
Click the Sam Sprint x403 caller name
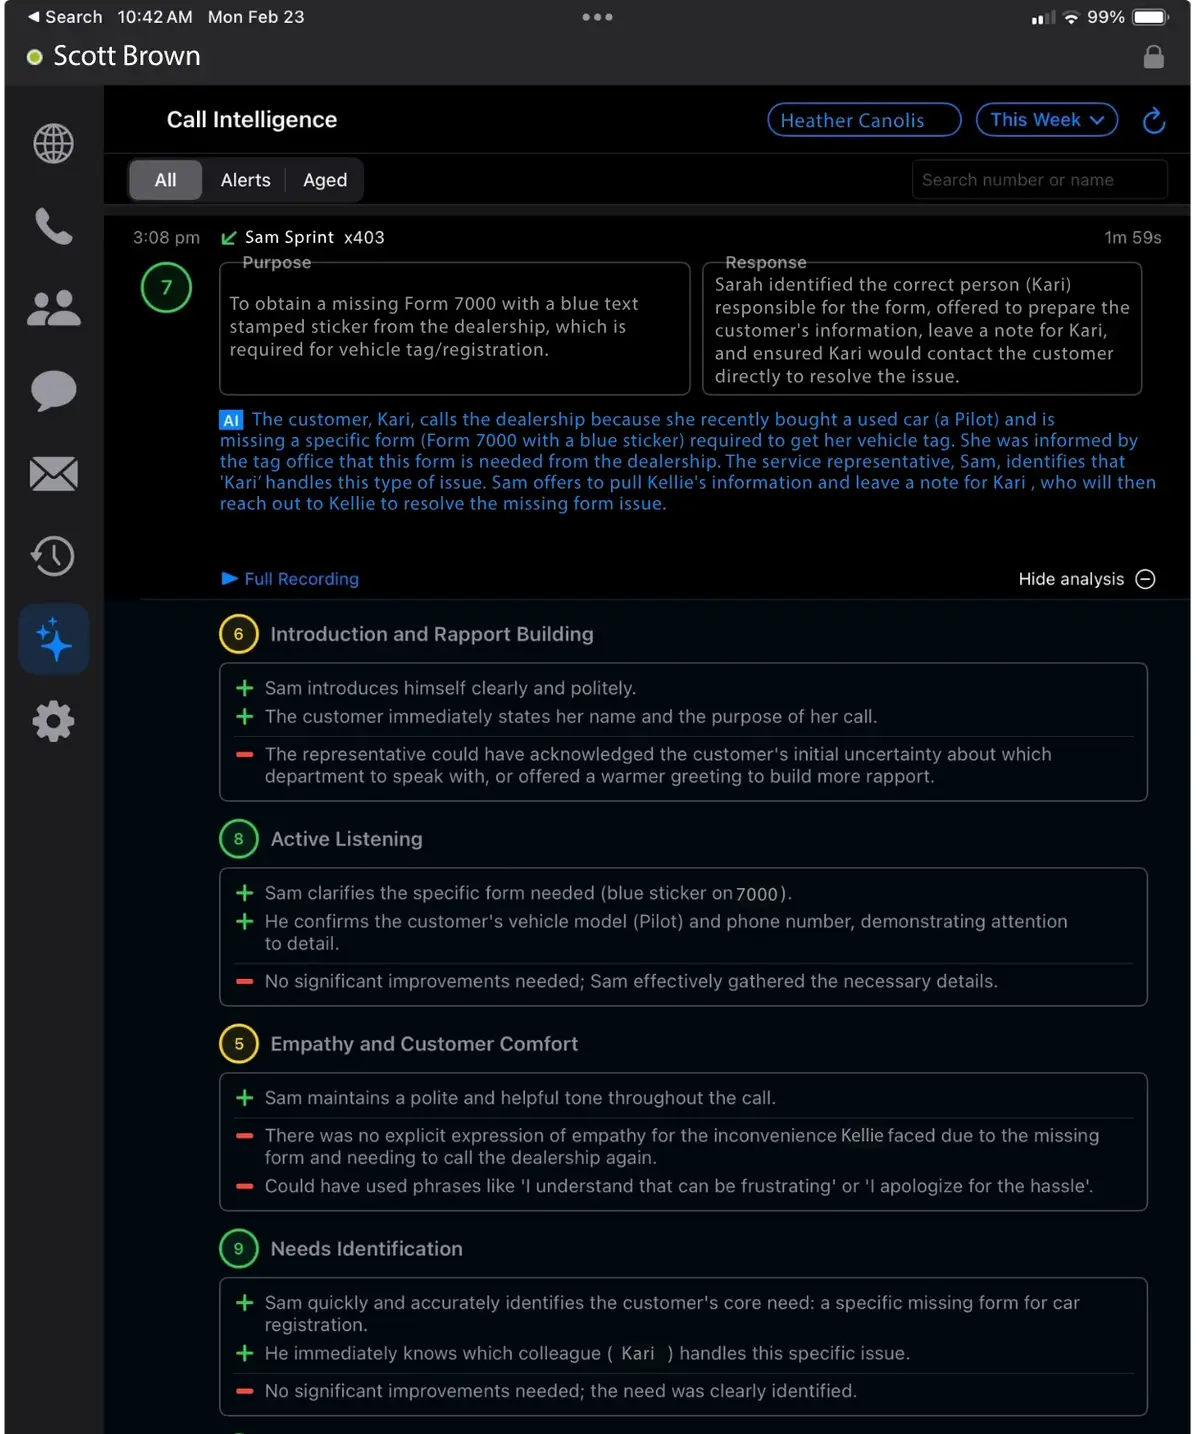pyautogui.click(x=314, y=238)
